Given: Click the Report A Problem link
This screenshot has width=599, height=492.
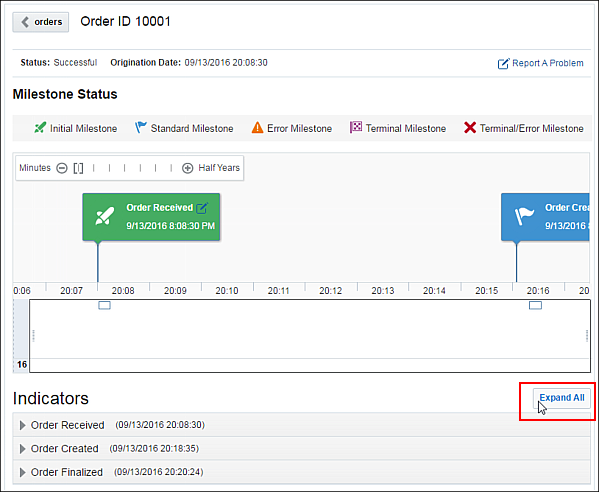Looking at the screenshot, I should tap(547, 63).
